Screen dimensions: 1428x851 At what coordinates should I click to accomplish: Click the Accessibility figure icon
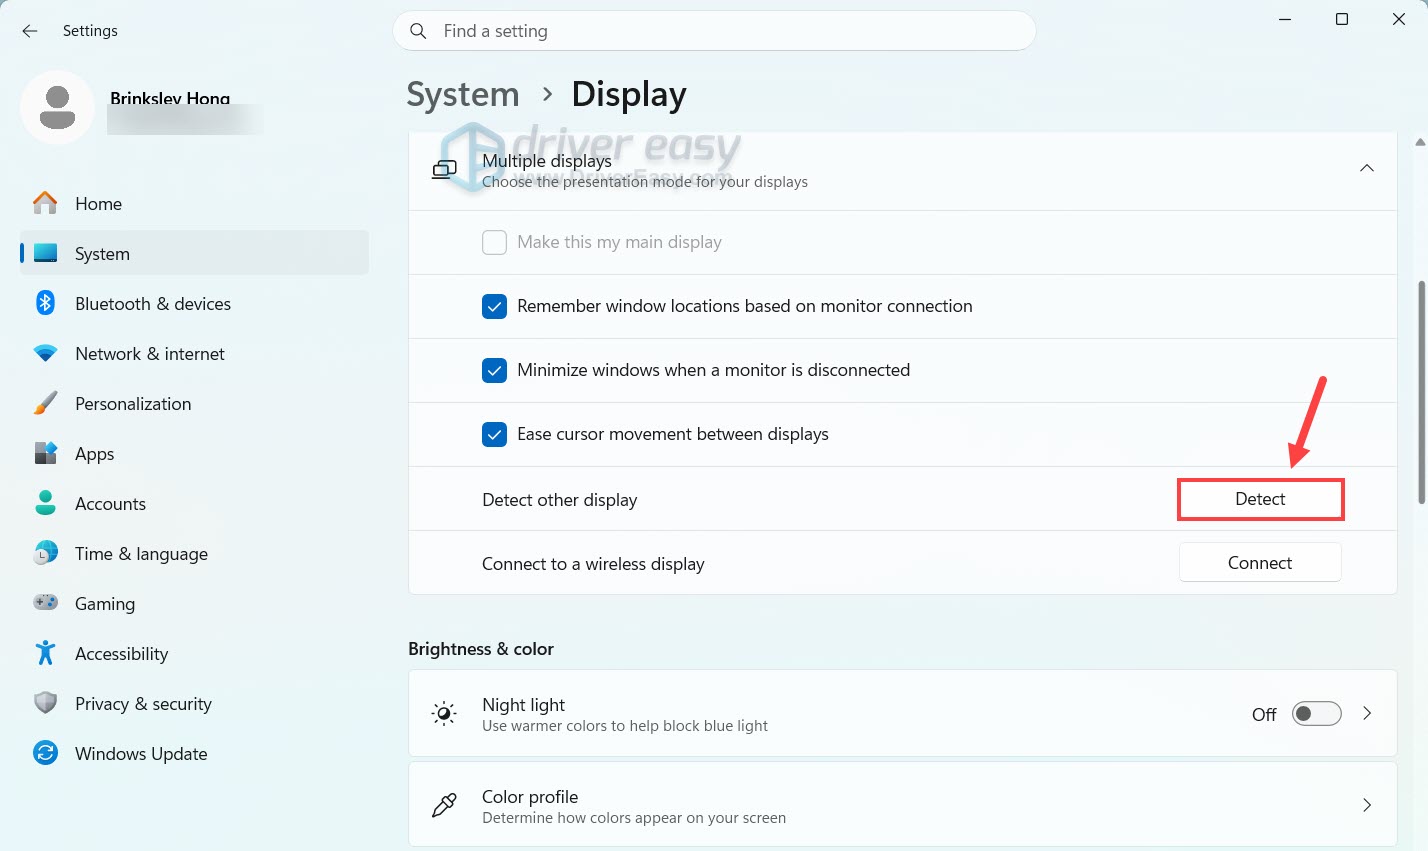click(x=45, y=653)
